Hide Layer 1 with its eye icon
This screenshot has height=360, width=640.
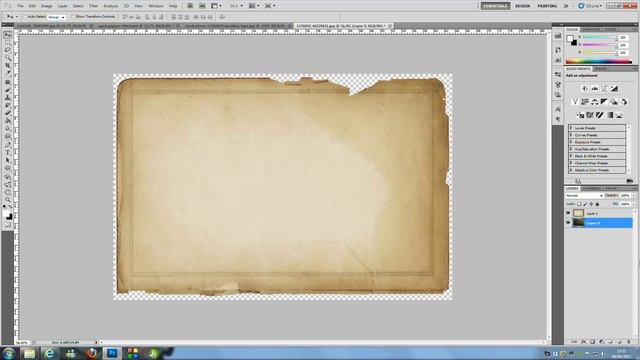click(568, 213)
